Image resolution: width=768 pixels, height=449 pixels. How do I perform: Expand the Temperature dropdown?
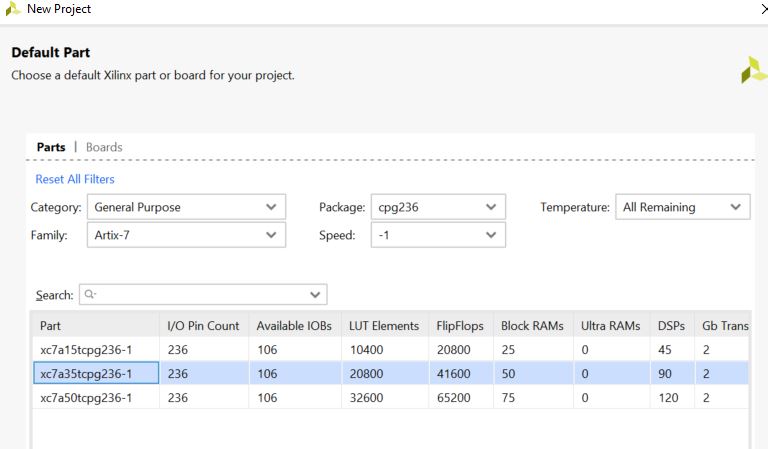(682, 207)
